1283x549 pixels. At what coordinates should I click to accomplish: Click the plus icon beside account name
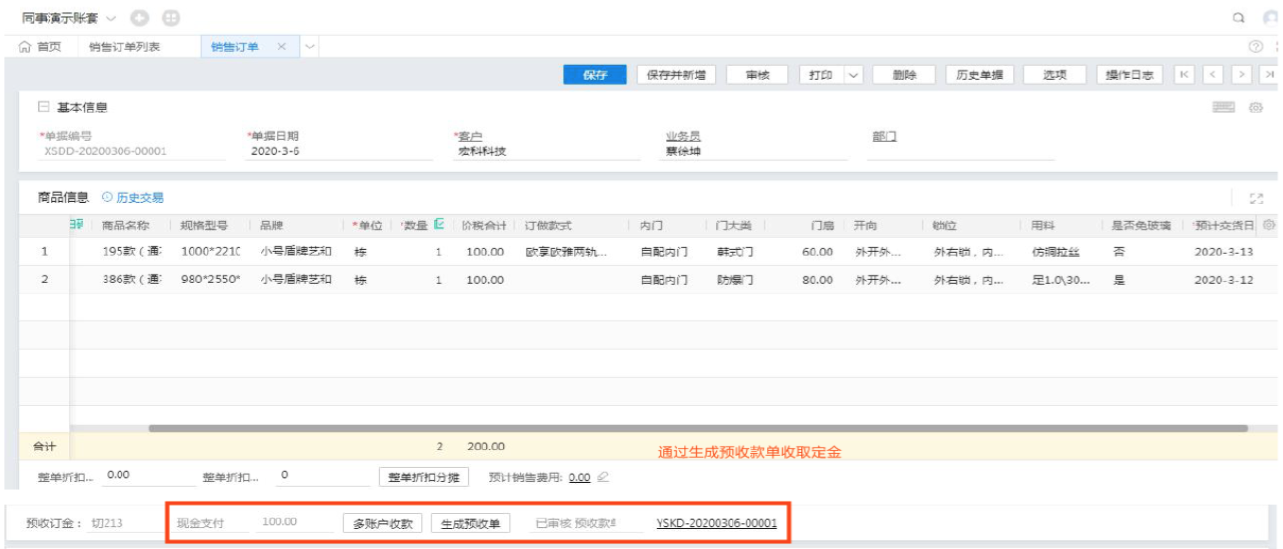(x=140, y=18)
